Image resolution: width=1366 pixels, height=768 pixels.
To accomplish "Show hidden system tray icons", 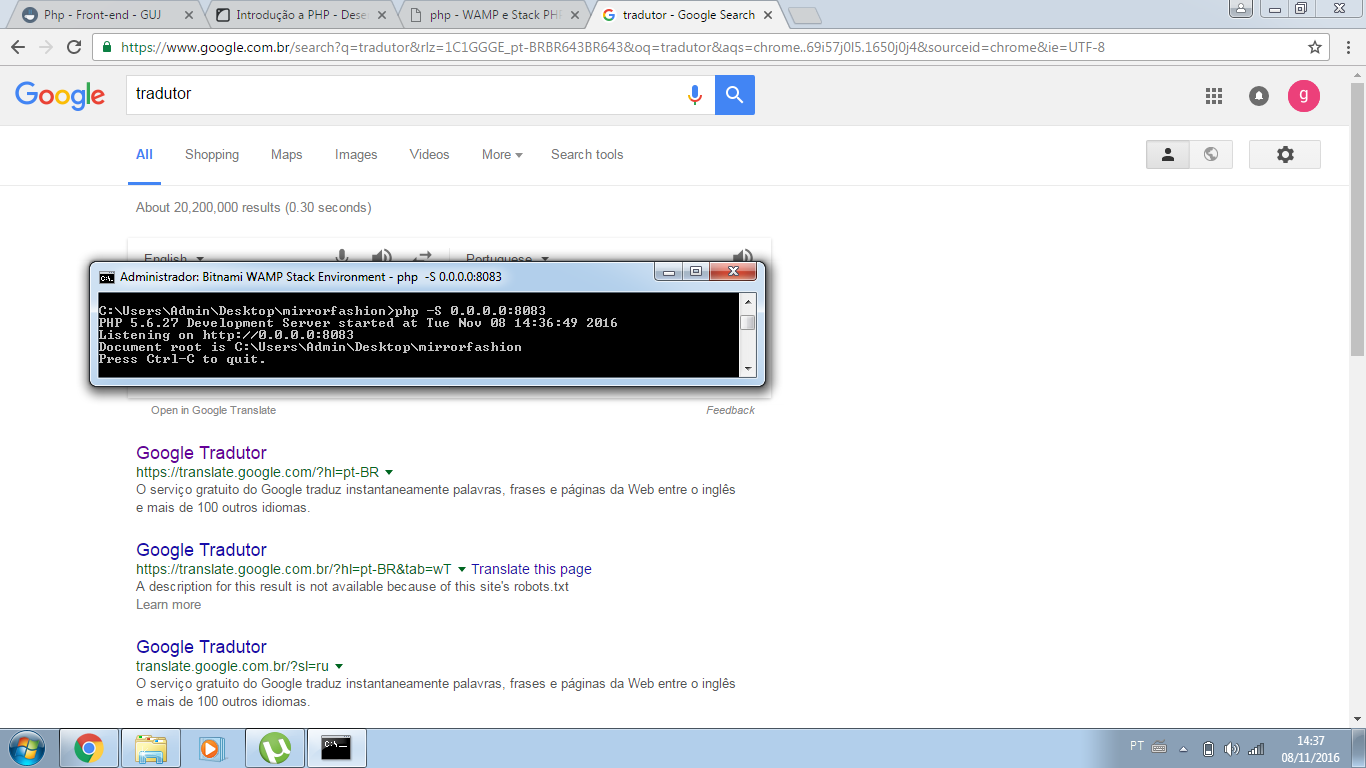I will point(1184,748).
